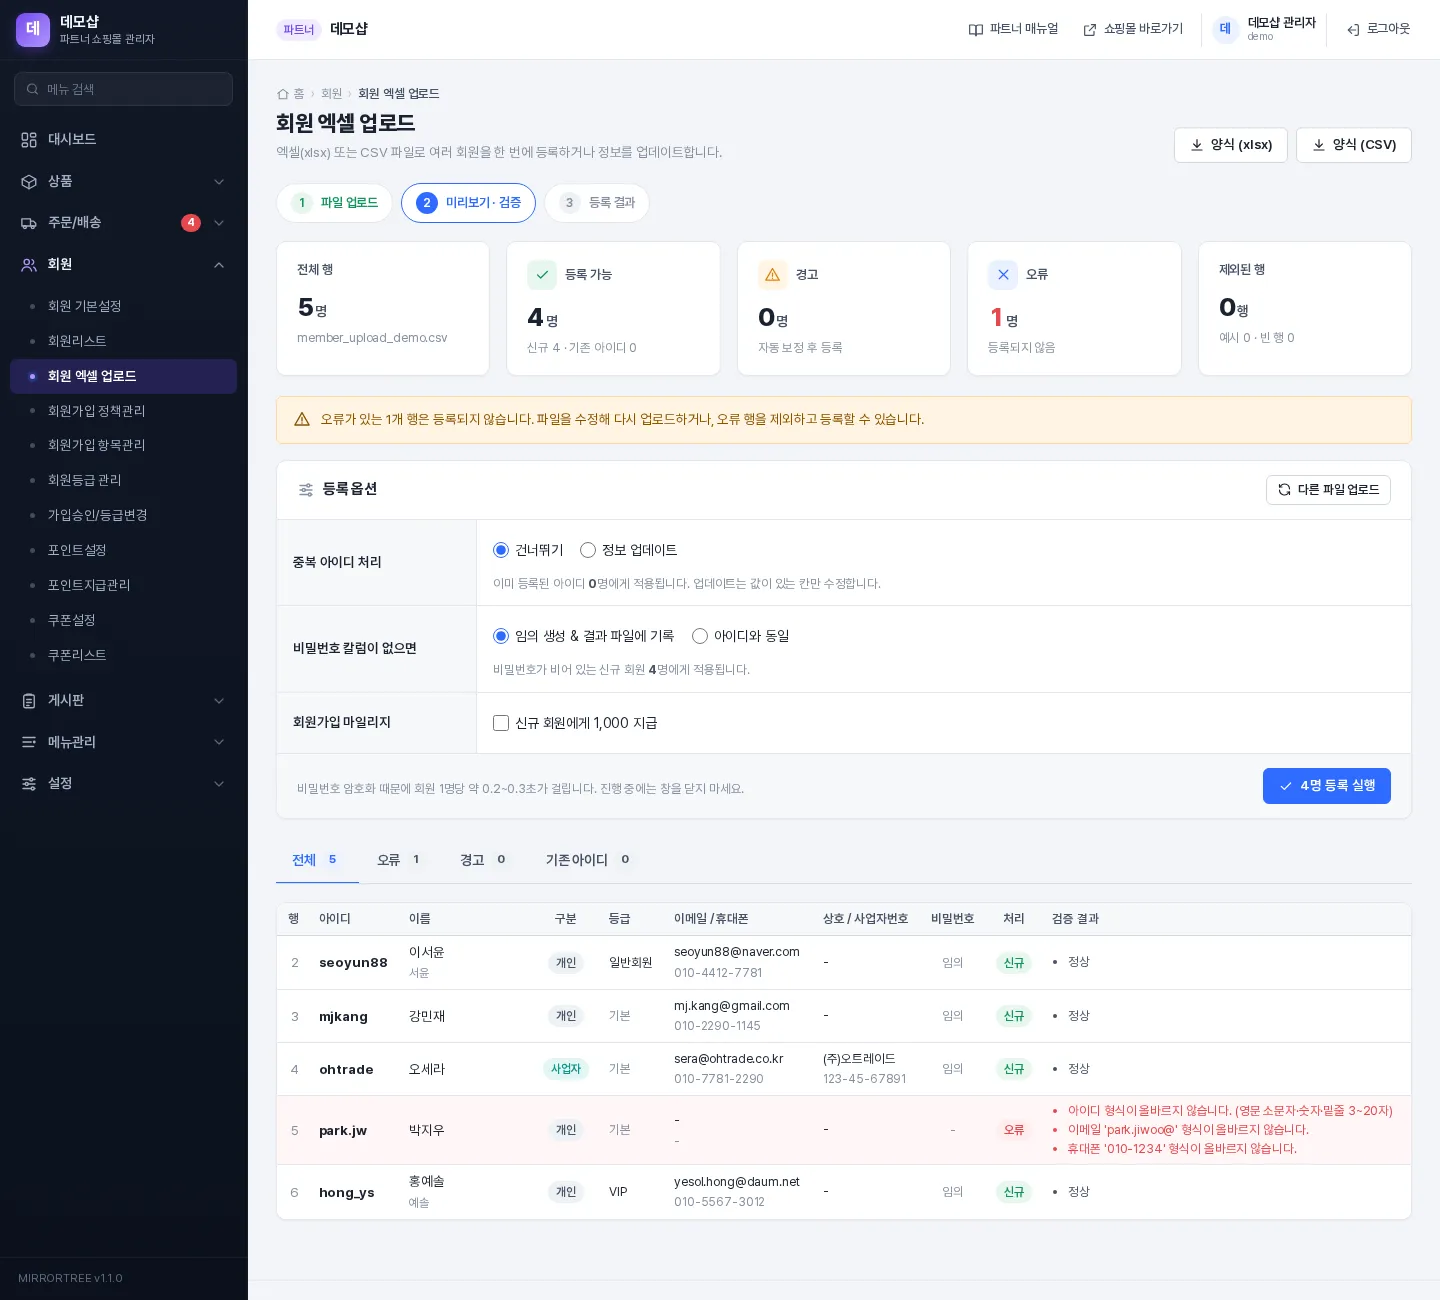Select the 아이디와 동일 radio option
The image size is (1440, 1300).
(700, 637)
